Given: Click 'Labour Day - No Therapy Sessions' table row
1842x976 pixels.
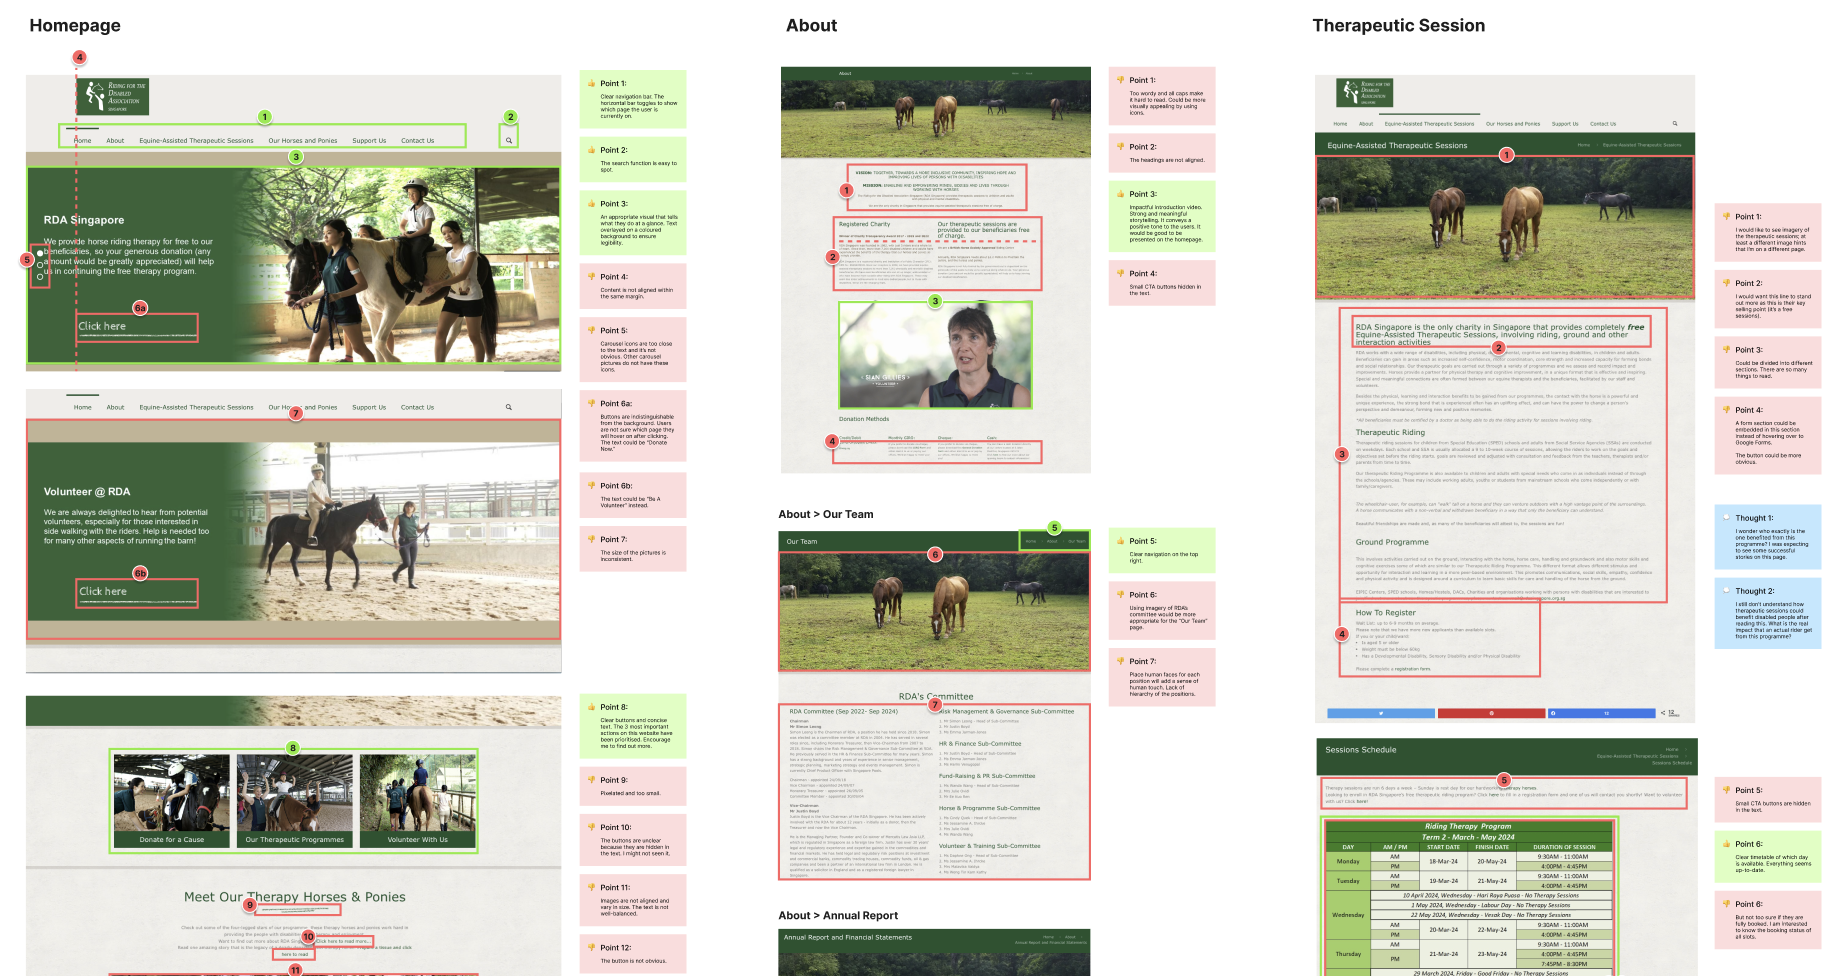Looking at the screenshot, I should (1490, 905).
